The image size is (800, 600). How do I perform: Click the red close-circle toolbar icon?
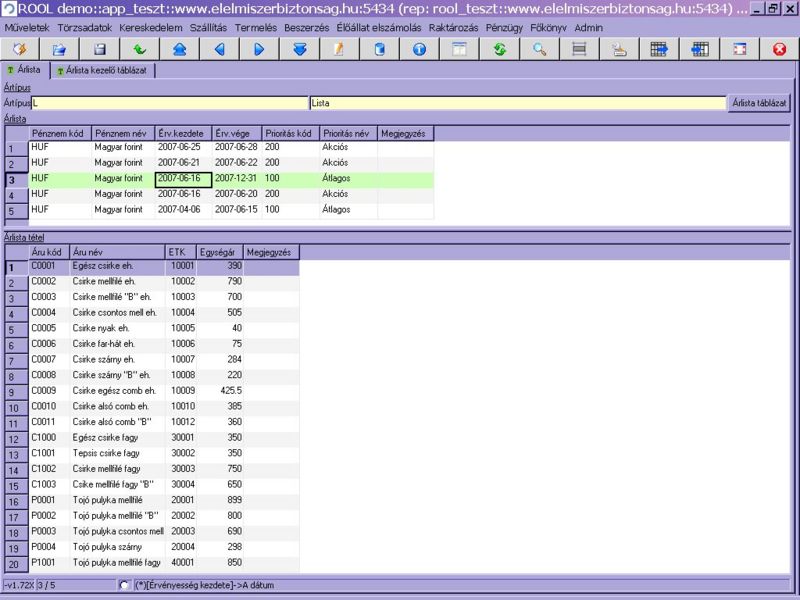779,49
